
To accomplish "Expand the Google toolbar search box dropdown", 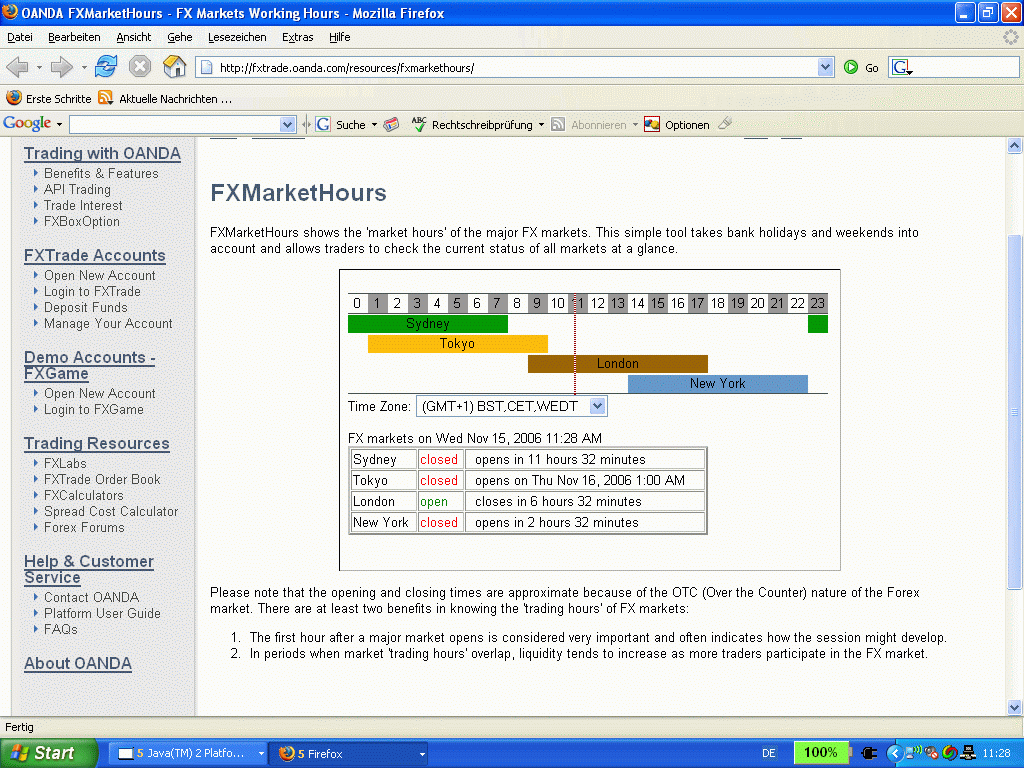I will point(287,125).
